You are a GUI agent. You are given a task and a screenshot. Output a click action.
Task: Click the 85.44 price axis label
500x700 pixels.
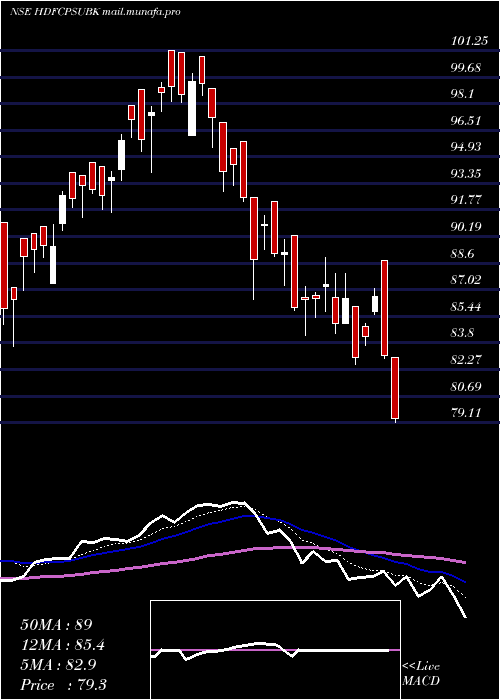click(x=466, y=307)
